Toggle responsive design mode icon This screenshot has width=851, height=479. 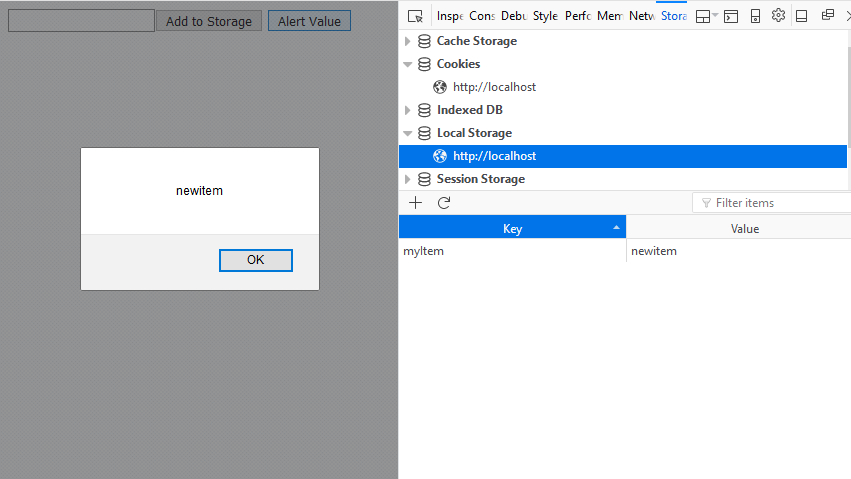point(755,16)
